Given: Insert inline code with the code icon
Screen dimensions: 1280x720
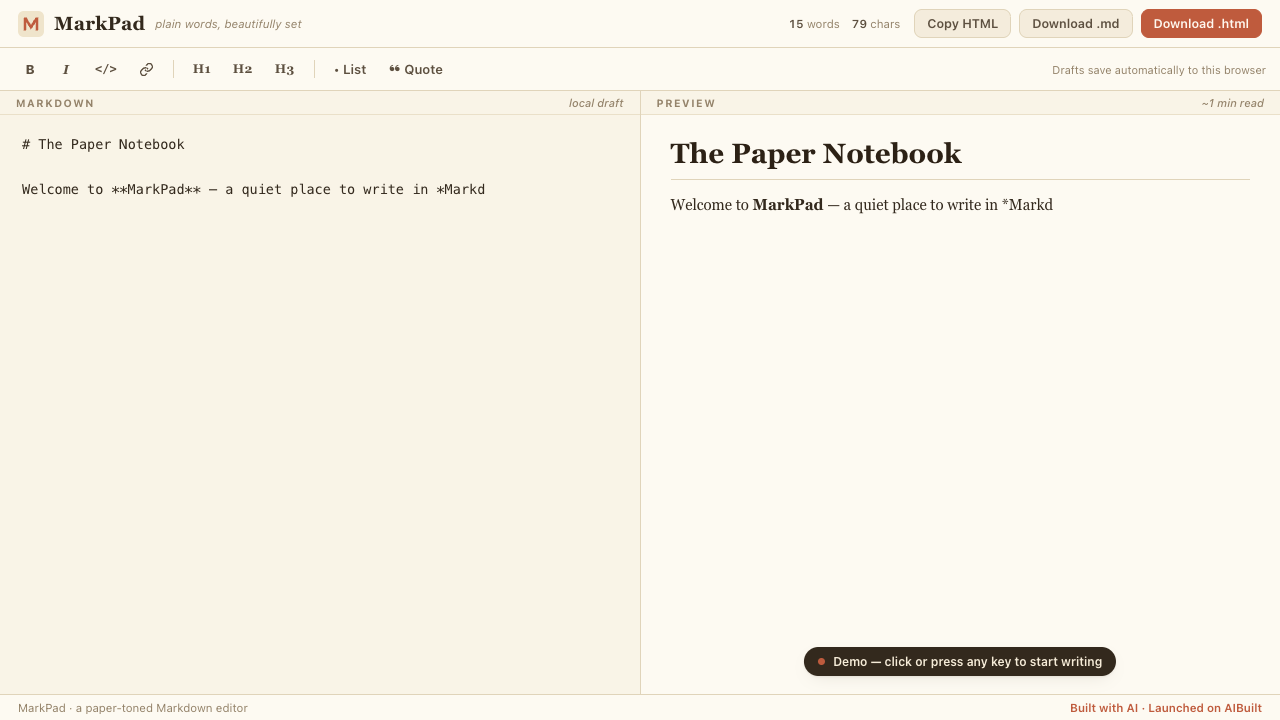Looking at the screenshot, I should pos(106,69).
